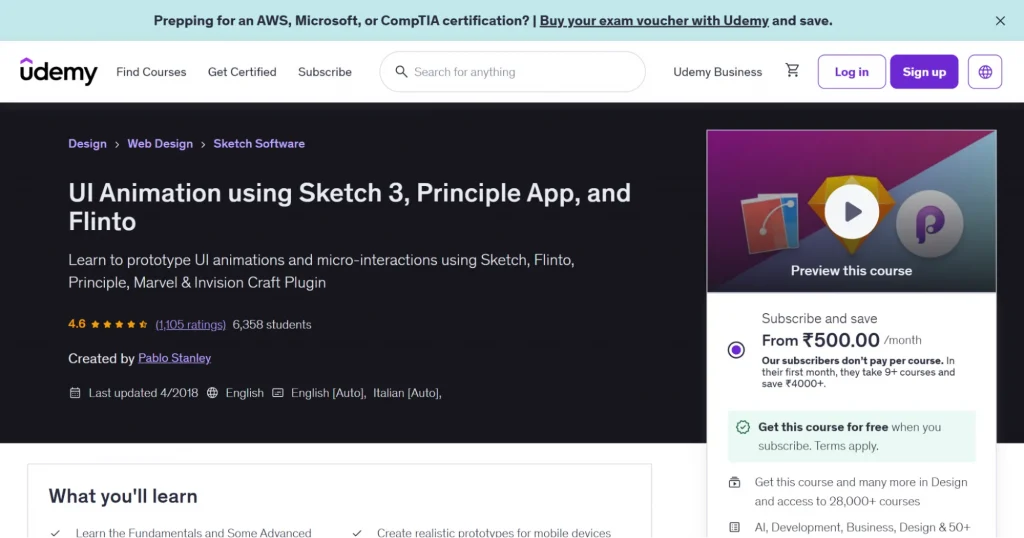This screenshot has height=538, width=1024.
Task: Click the Last updated calendar icon
Action: click(x=75, y=393)
